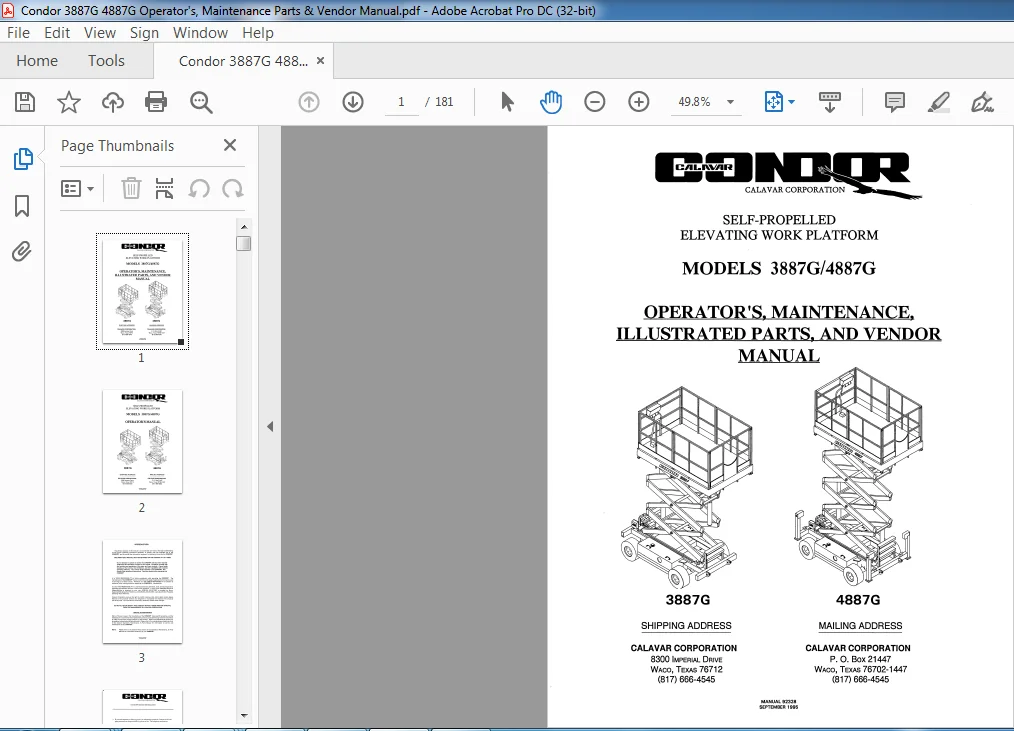Close the Page Thumbnails panel
The image size is (1014, 731).
point(230,145)
